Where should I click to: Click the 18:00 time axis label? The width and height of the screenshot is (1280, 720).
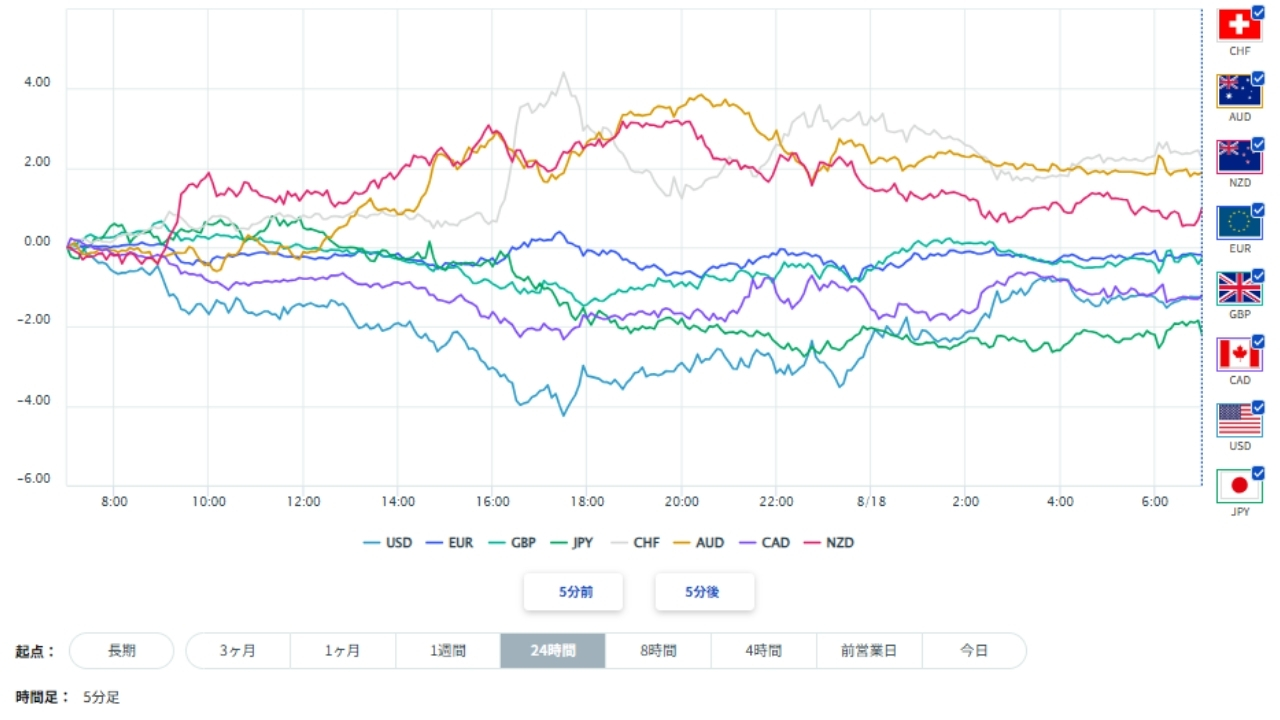(x=587, y=502)
